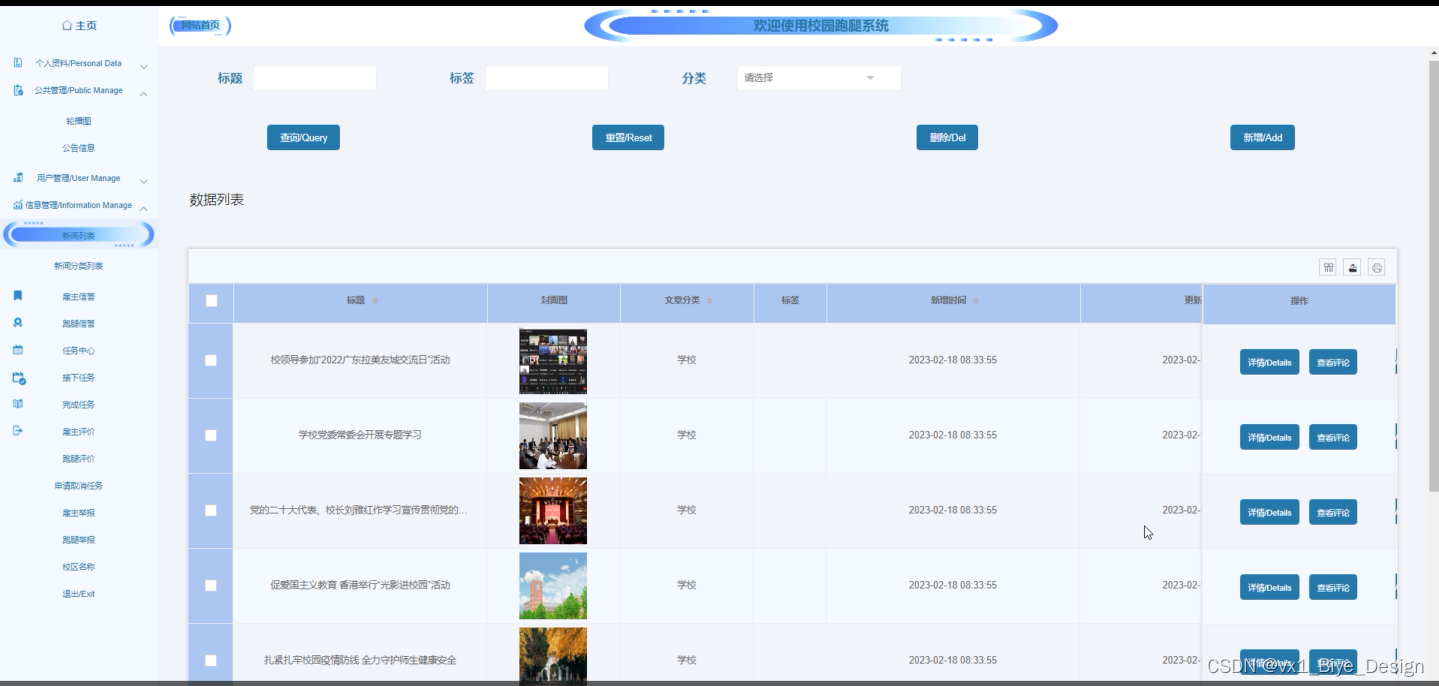Viewport: 1439px width, 686px height.
Task: Expand the 个人资料/Personal Data menu chevron
Action: pos(144,66)
